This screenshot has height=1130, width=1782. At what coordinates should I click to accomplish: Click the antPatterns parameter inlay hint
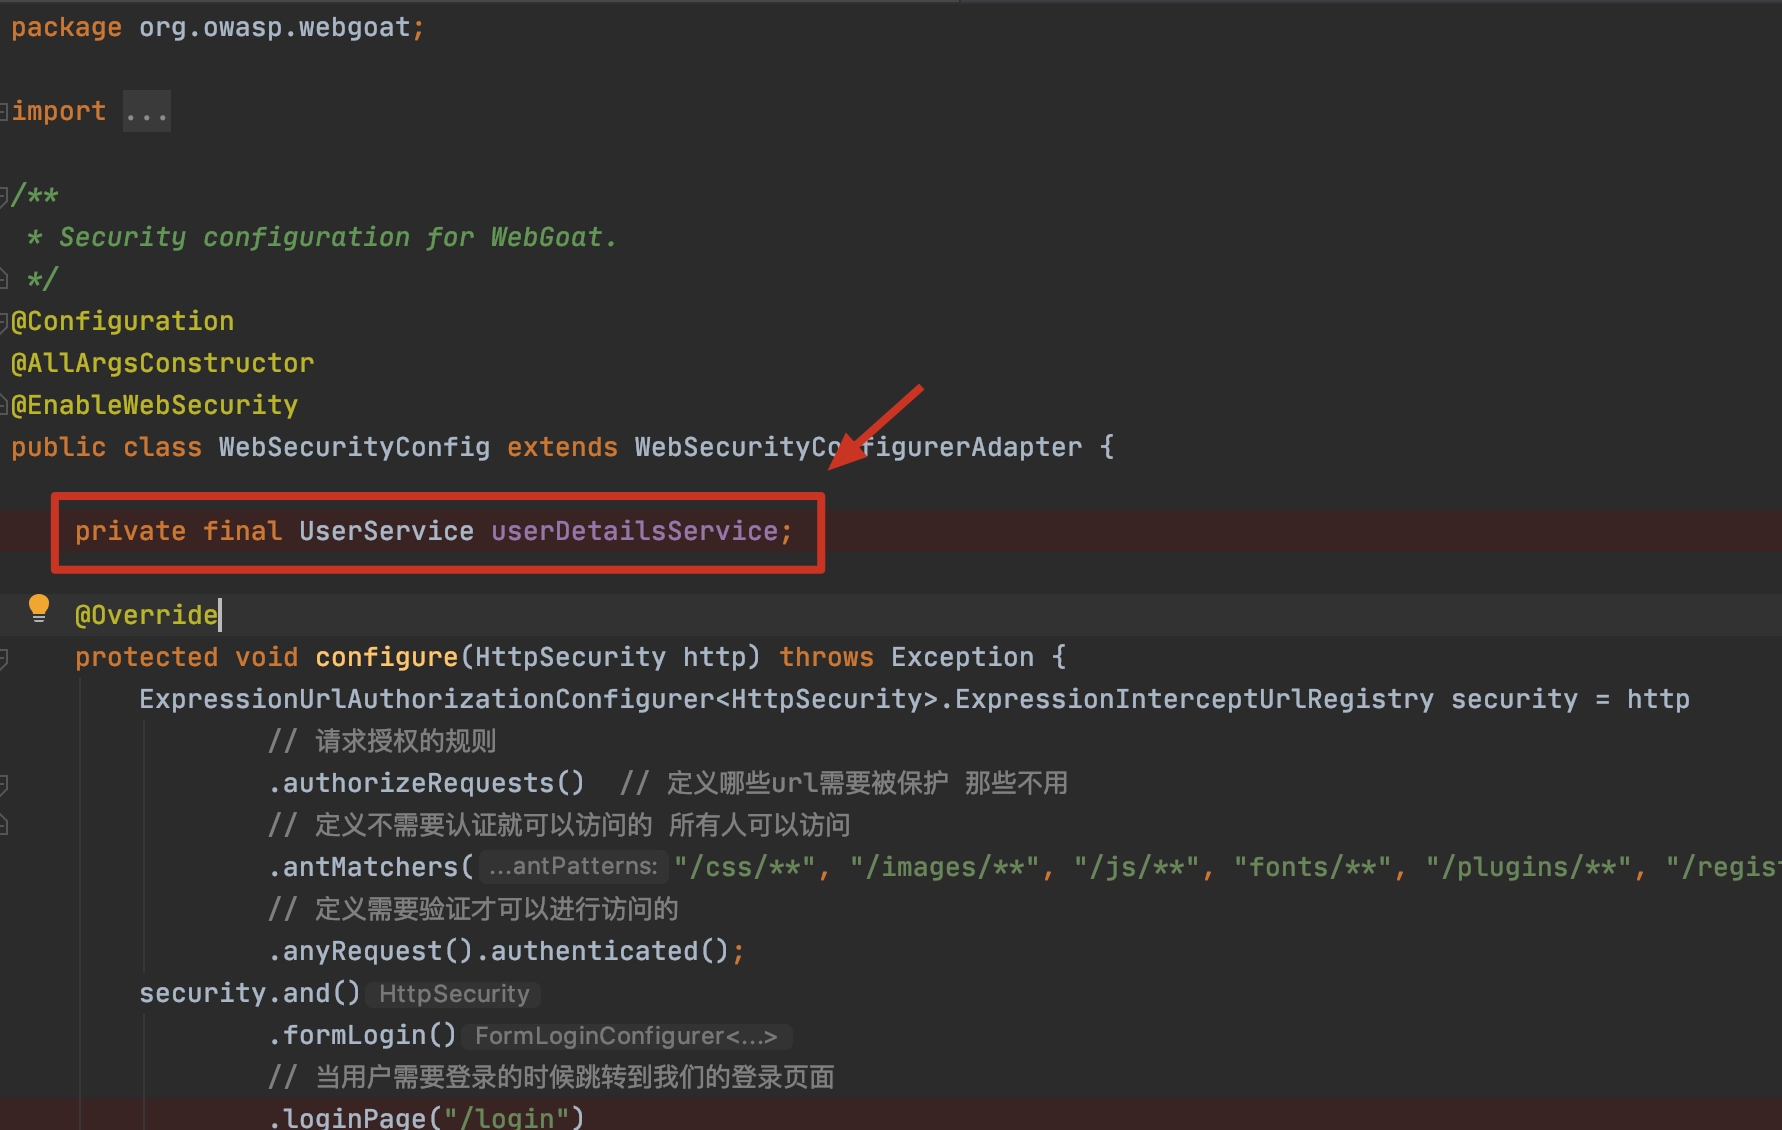click(574, 867)
